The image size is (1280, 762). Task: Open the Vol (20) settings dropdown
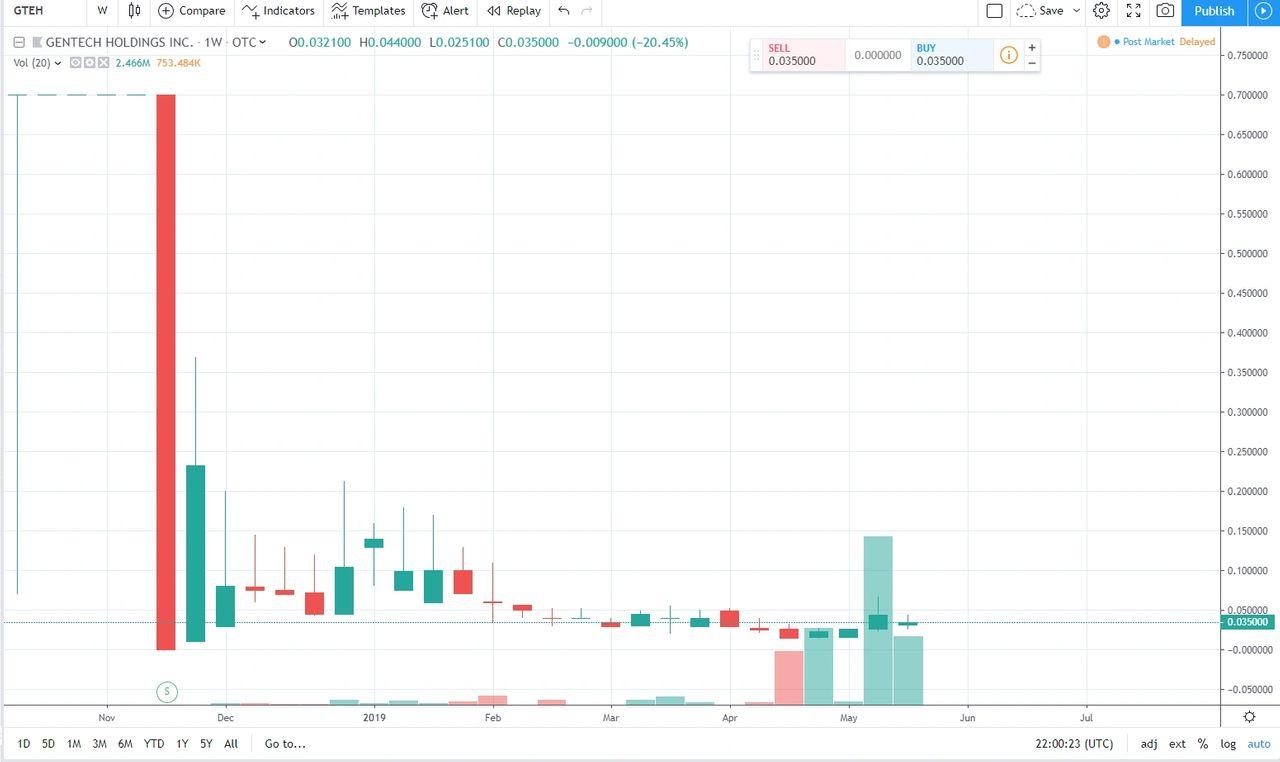coord(57,62)
